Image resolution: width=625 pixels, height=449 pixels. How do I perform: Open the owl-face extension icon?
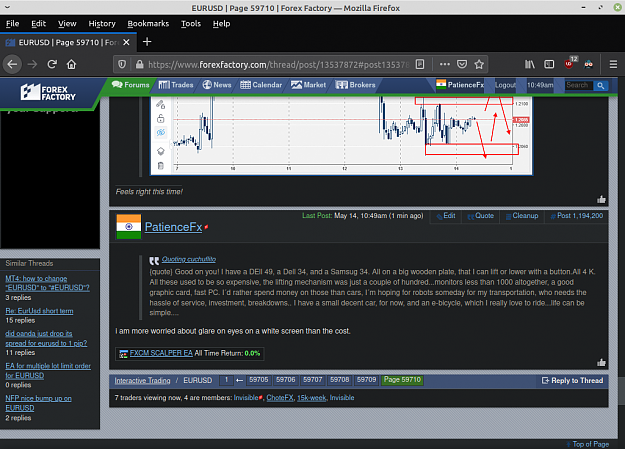(589, 64)
